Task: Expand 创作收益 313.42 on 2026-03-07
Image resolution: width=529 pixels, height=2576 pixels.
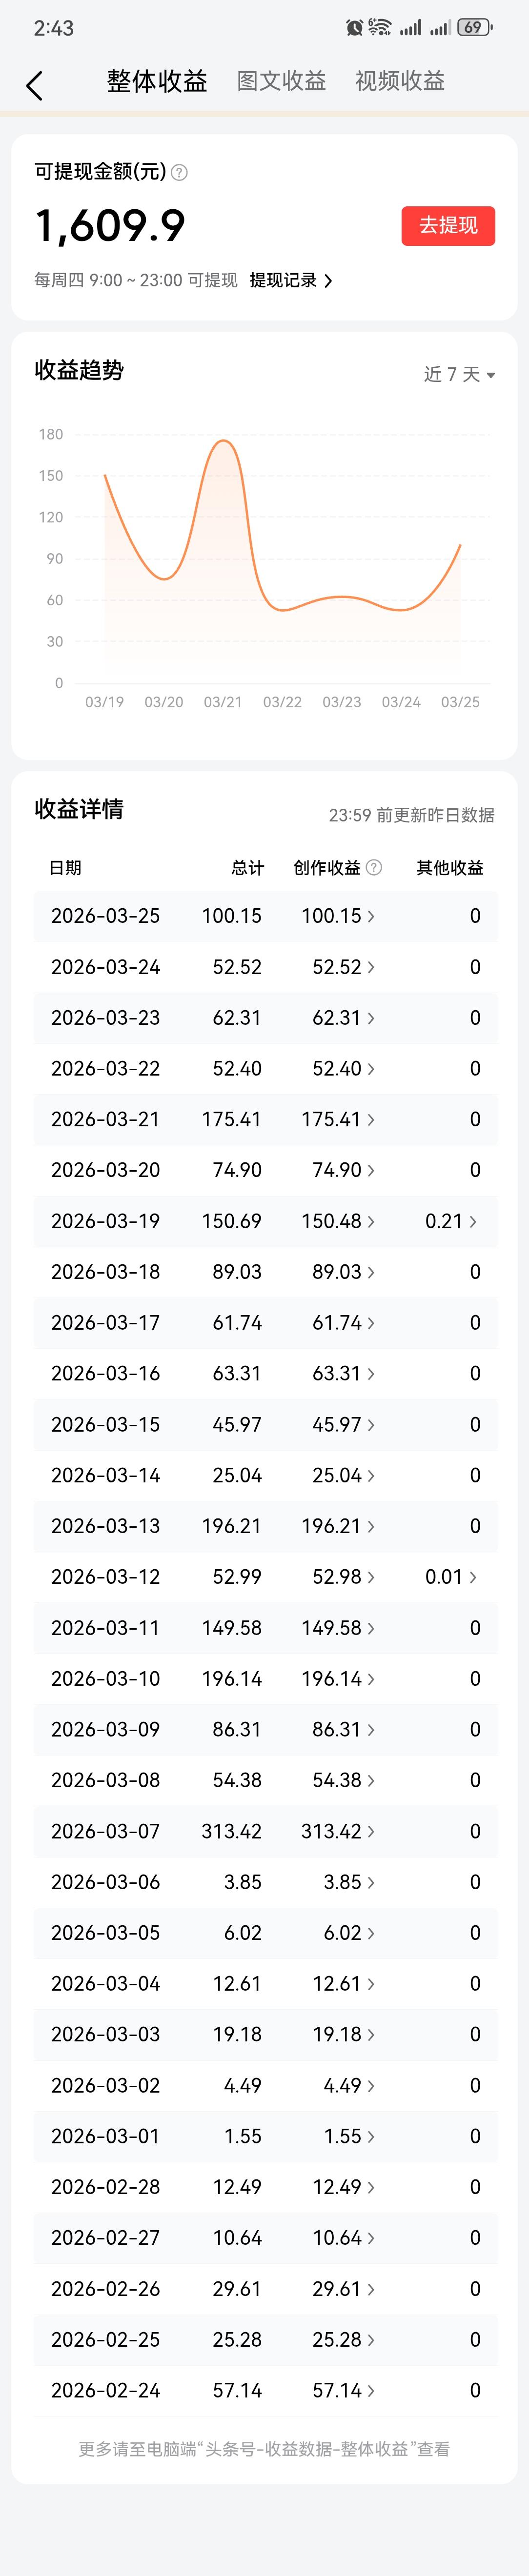Action: pos(338,1831)
